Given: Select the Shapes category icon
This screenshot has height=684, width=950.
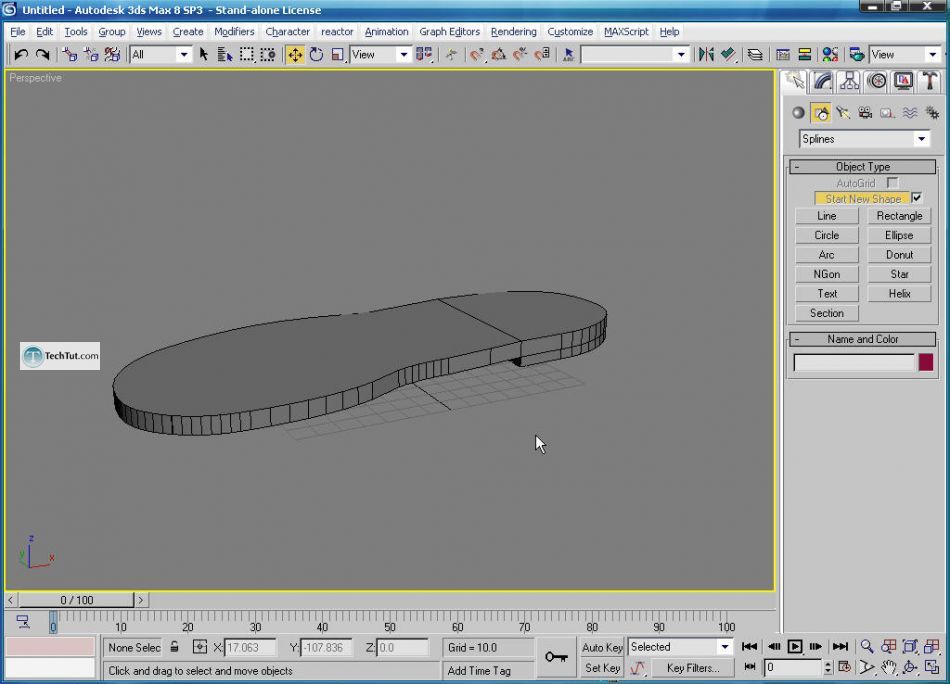Looking at the screenshot, I should (821, 113).
